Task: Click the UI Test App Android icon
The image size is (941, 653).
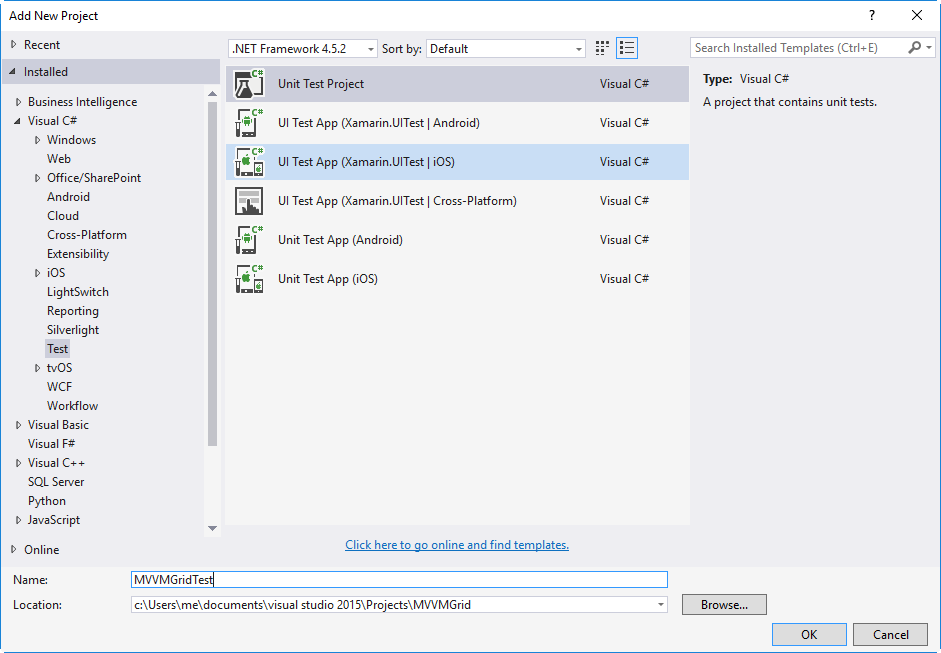Action: point(249,123)
